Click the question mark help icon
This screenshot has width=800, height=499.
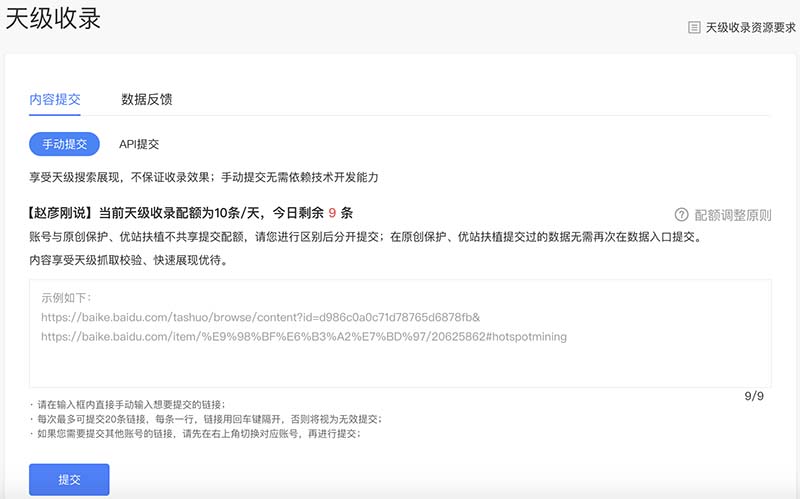coord(681,215)
